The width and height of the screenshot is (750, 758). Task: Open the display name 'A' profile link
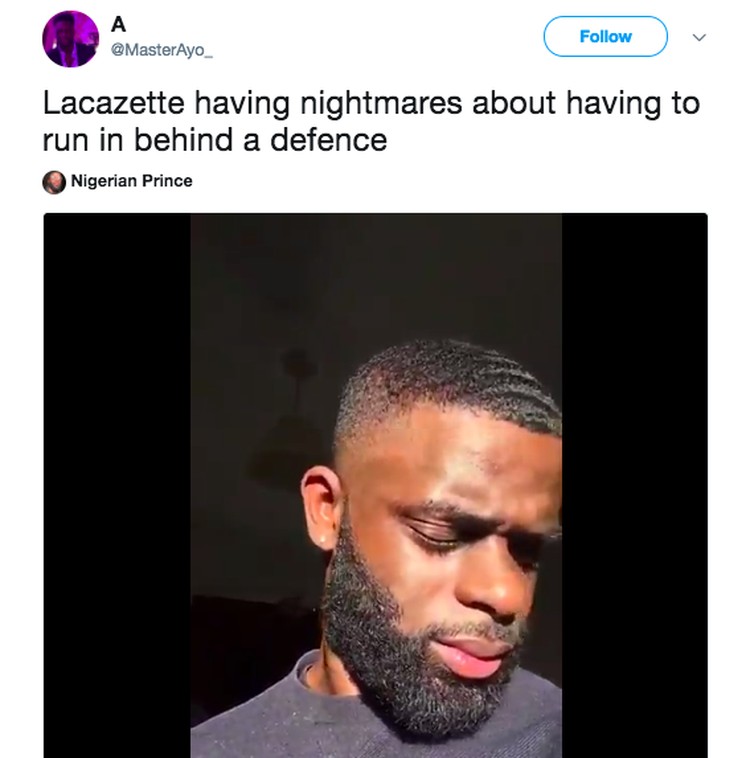point(118,24)
